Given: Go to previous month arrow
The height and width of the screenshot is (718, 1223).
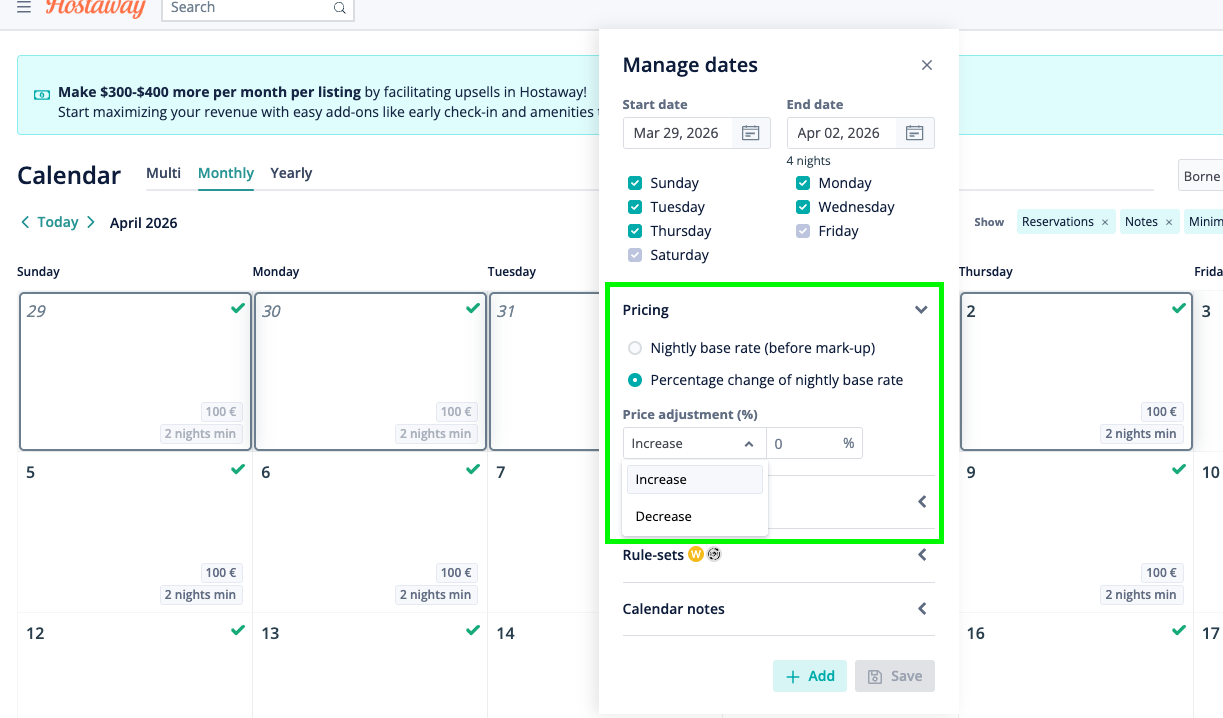Looking at the screenshot, I should (25, 222).
